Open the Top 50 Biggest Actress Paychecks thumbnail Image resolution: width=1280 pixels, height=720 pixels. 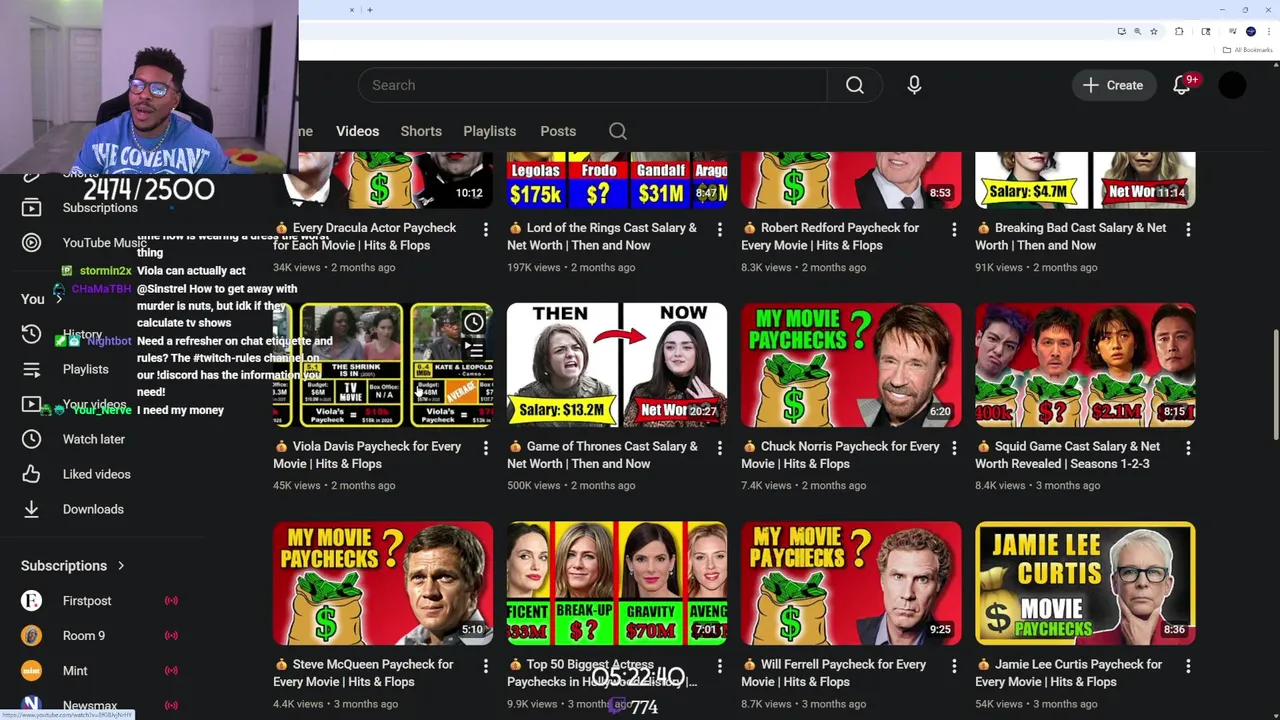[617, 583]
